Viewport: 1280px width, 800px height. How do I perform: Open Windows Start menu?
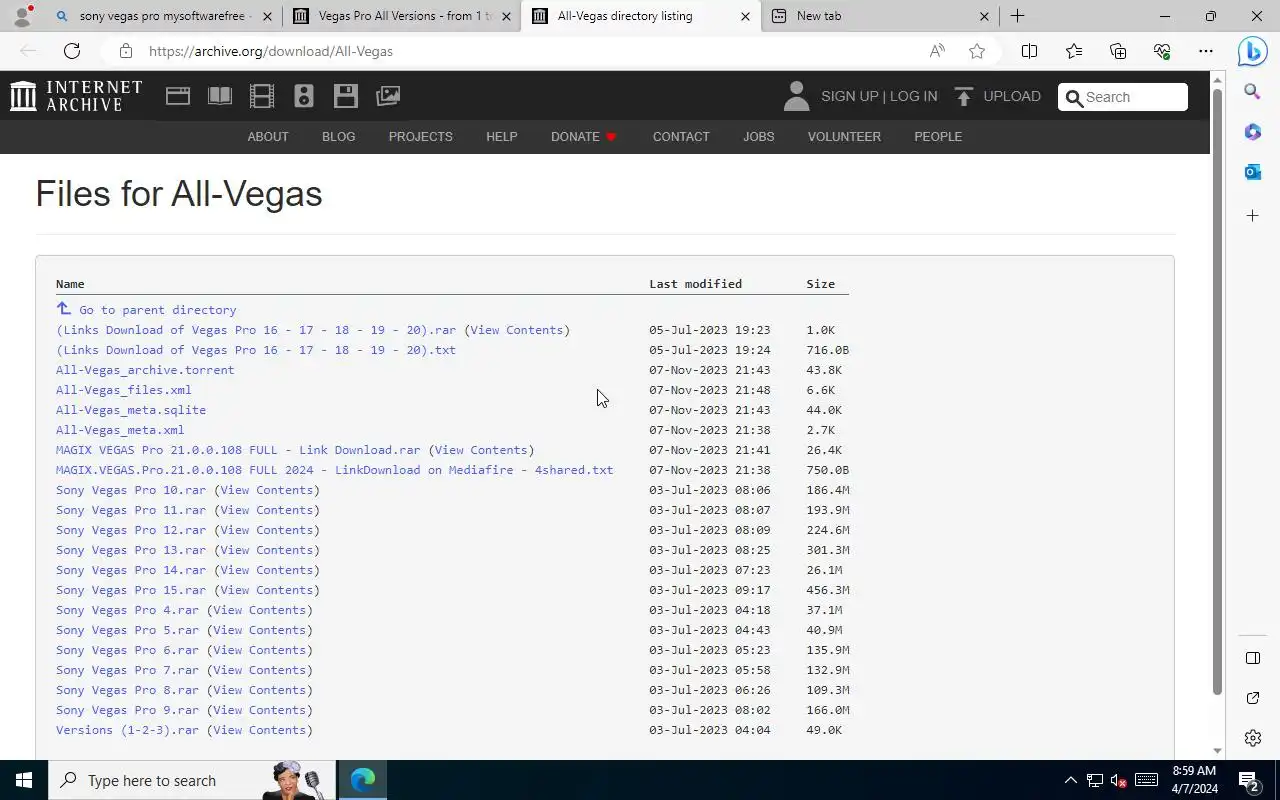tap(24, 780)
